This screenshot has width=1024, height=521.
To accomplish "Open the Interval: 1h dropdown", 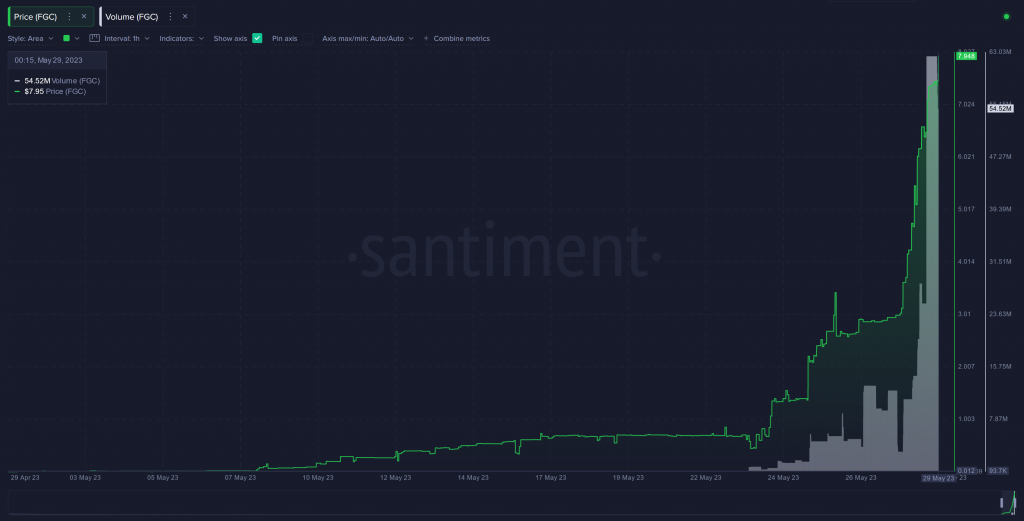I will coord(127,39).
